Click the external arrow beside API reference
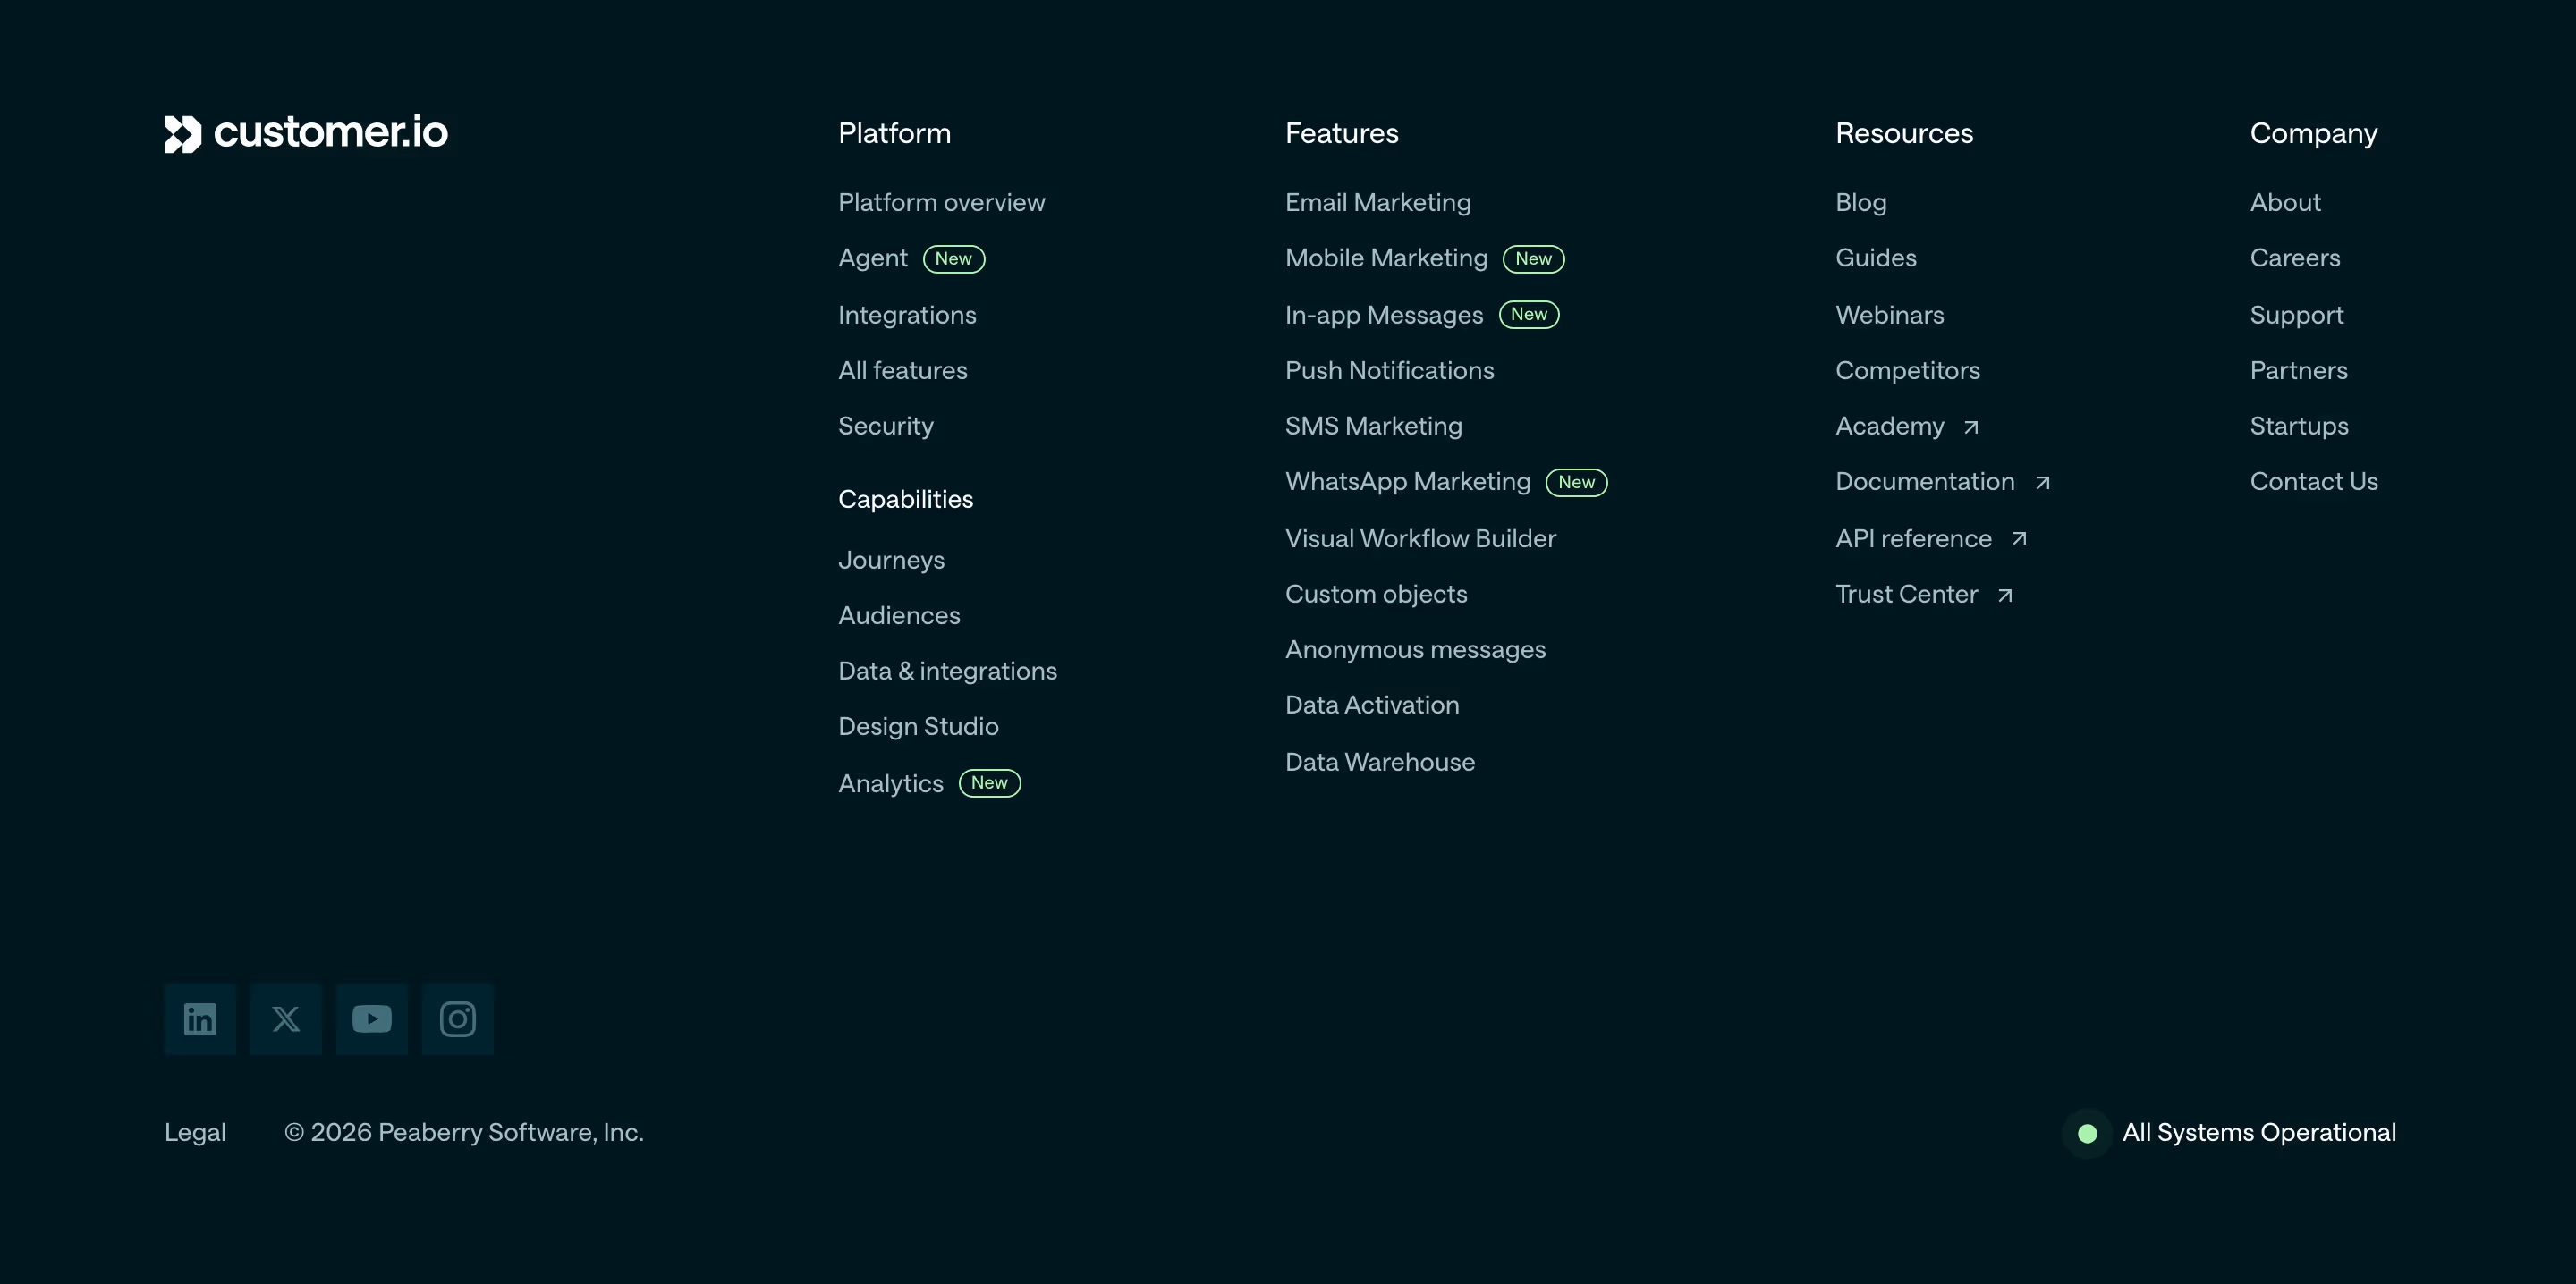Image resolution: width=2576 pixels, height=1284 pixels. 2019,539
